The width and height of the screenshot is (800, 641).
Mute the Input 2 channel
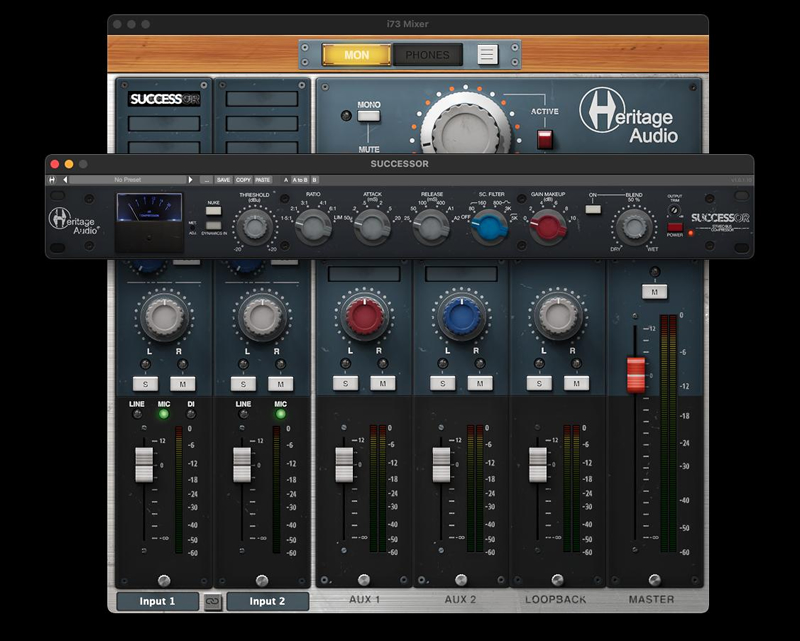281,384
